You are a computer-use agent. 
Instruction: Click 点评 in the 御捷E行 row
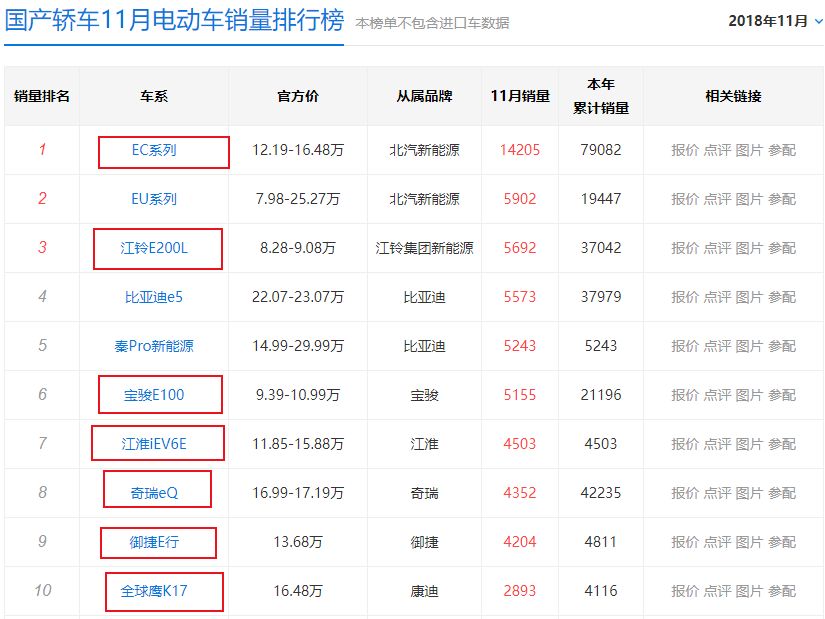tap(717, 542)
